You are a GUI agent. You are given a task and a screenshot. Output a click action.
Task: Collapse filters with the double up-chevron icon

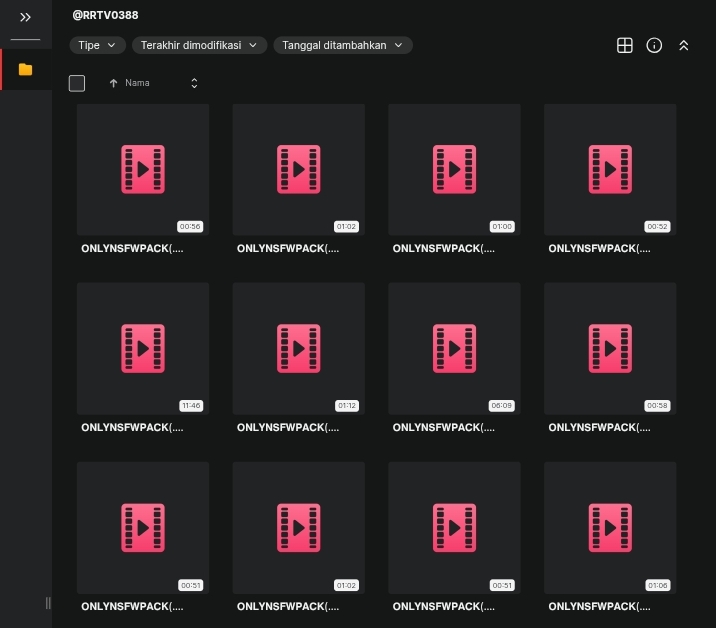click(684, 45)
